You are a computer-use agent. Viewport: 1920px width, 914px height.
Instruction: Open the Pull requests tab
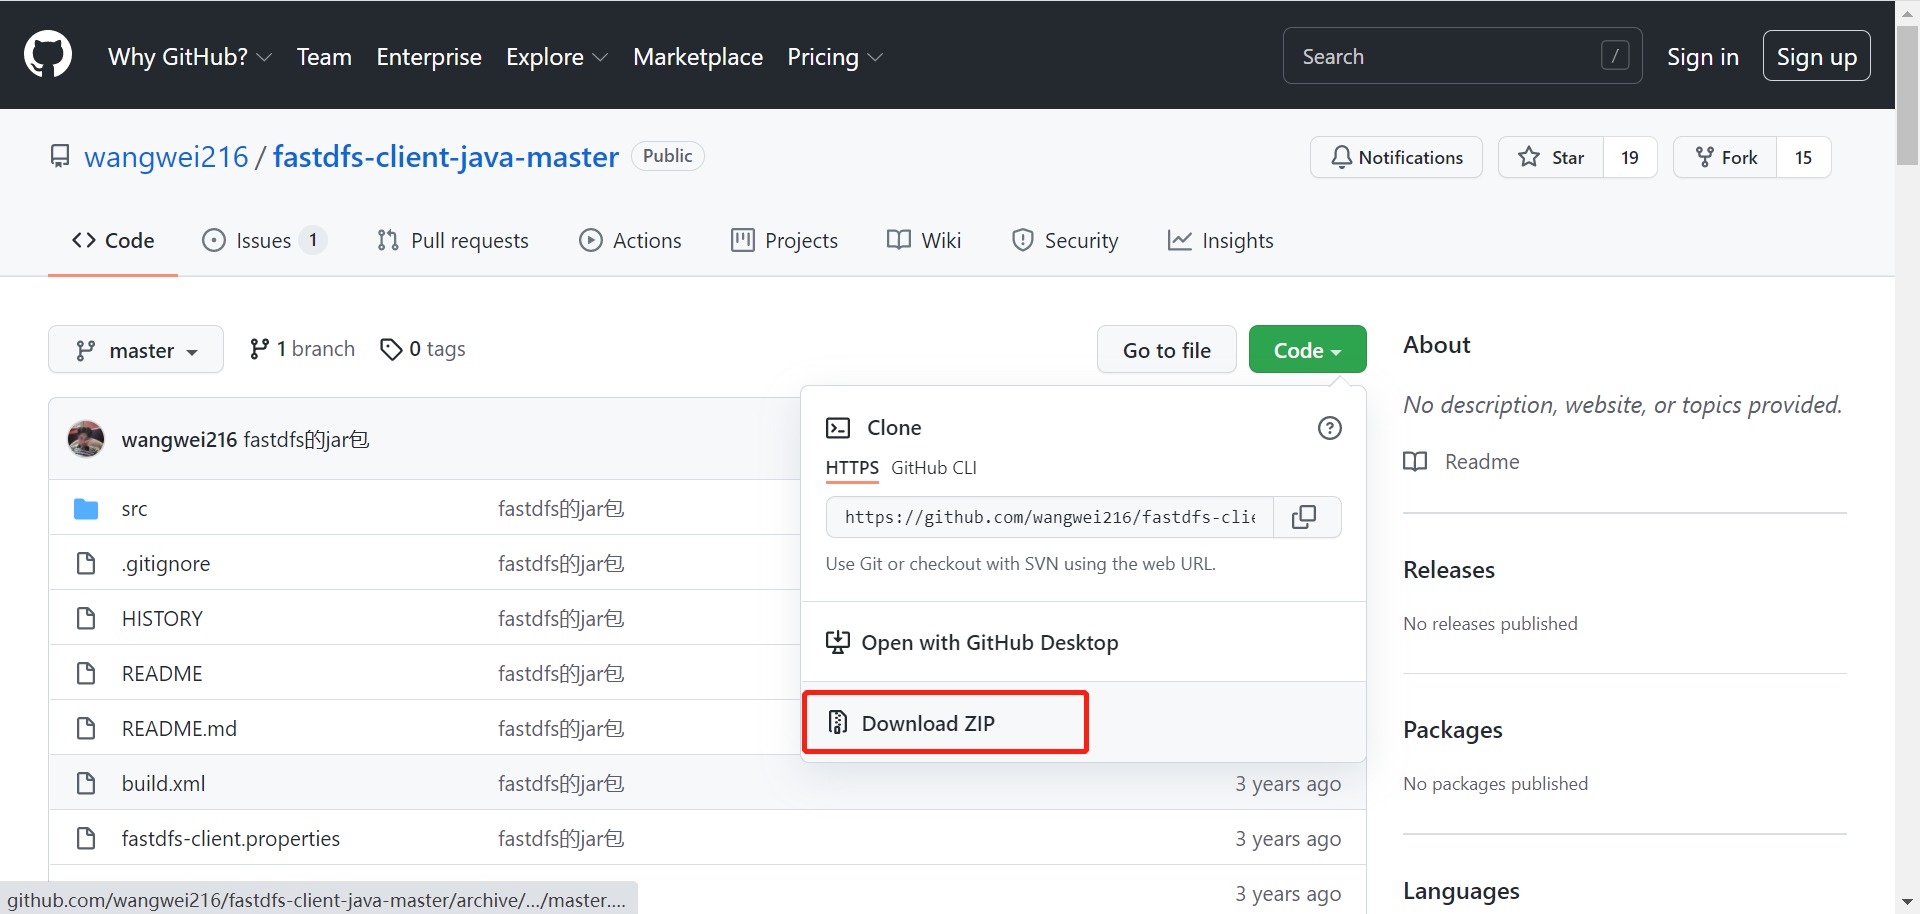click(453, 241)
